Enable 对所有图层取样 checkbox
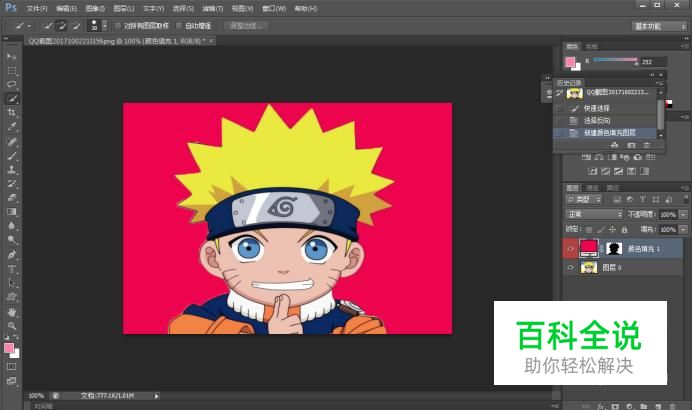The image size is (692, 410). click(118, 26)
